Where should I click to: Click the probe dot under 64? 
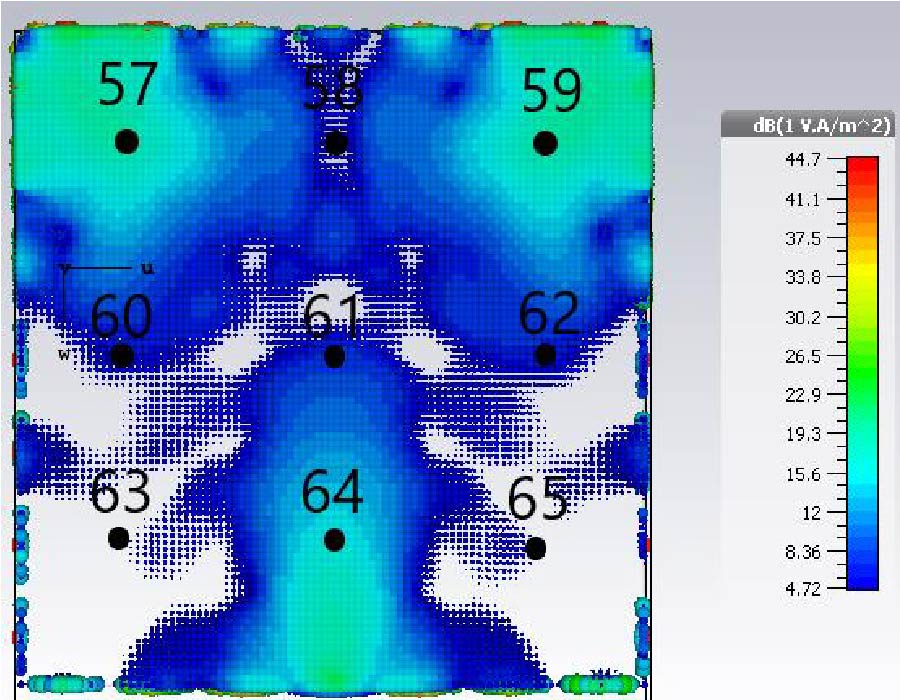click(x=335, y=540)
